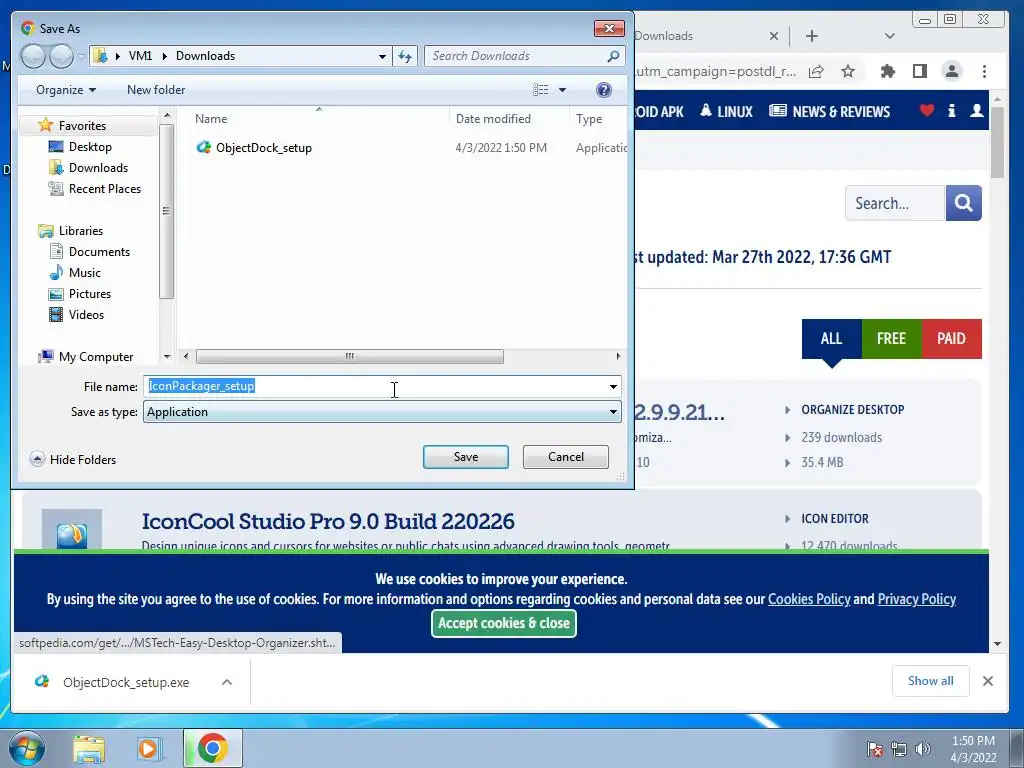Select the ObjectDock_setup file
The width and height of the screenshot is (1024, 768).
263,148
